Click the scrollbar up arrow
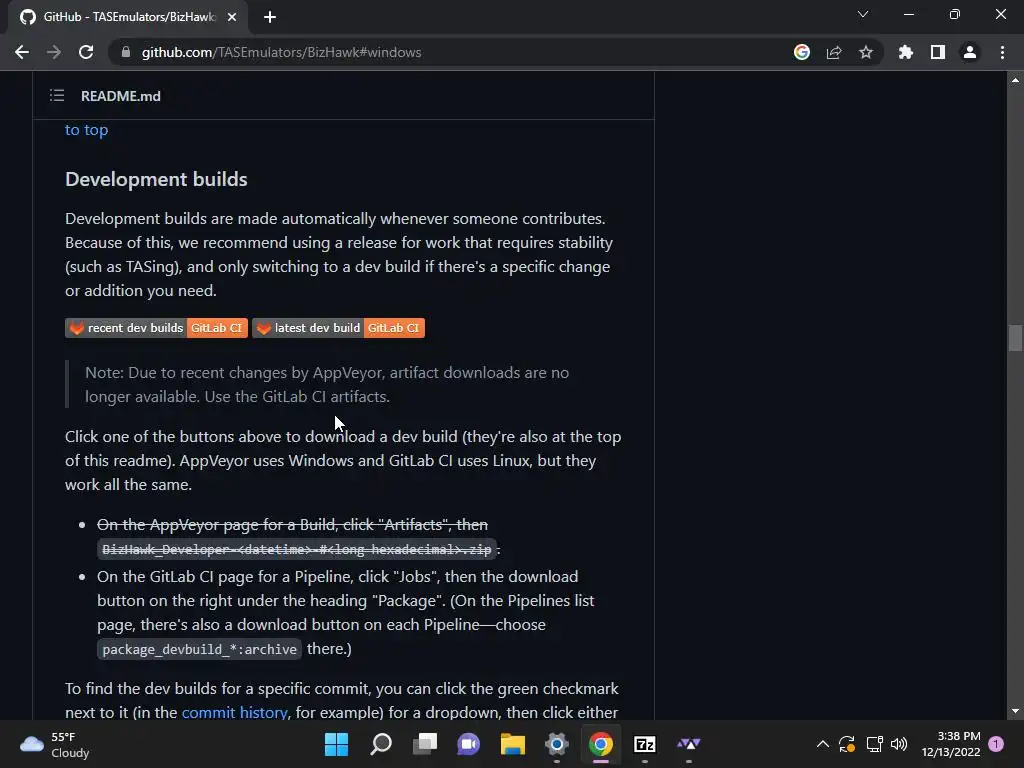This screenshot has height=768, width=1024. tap(1015, 80)
